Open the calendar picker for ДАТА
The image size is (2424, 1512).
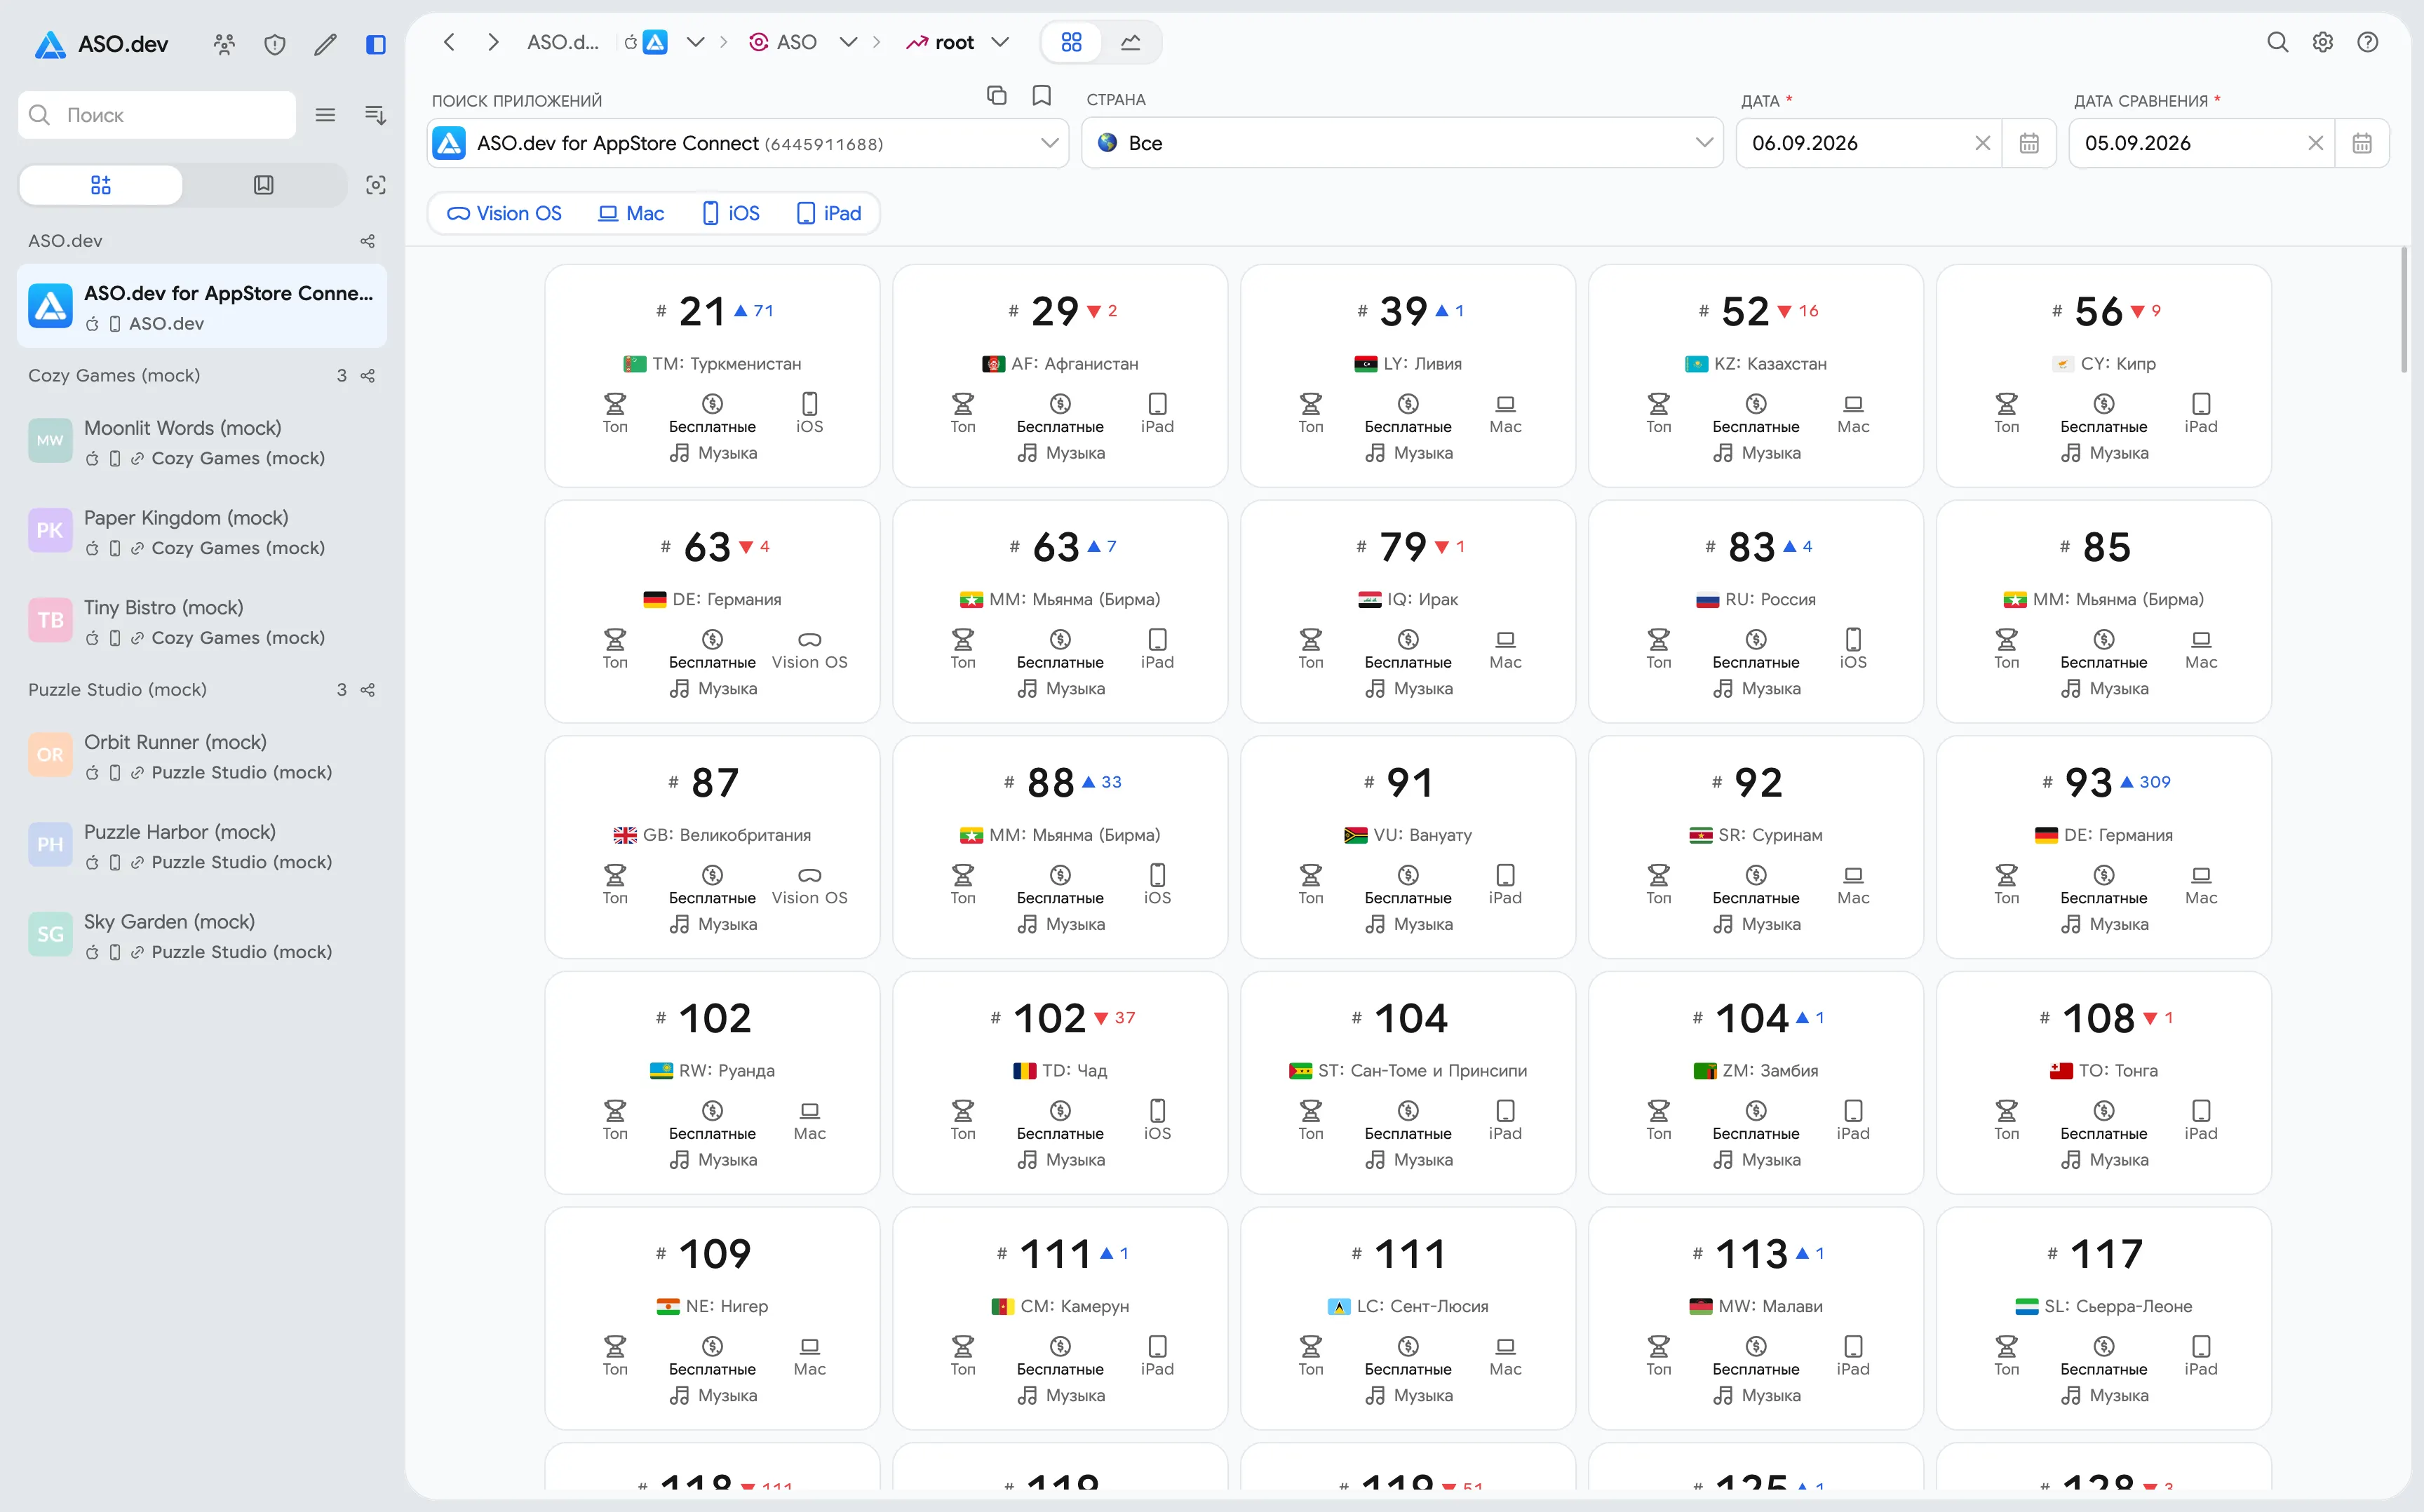pos(2029,143)
